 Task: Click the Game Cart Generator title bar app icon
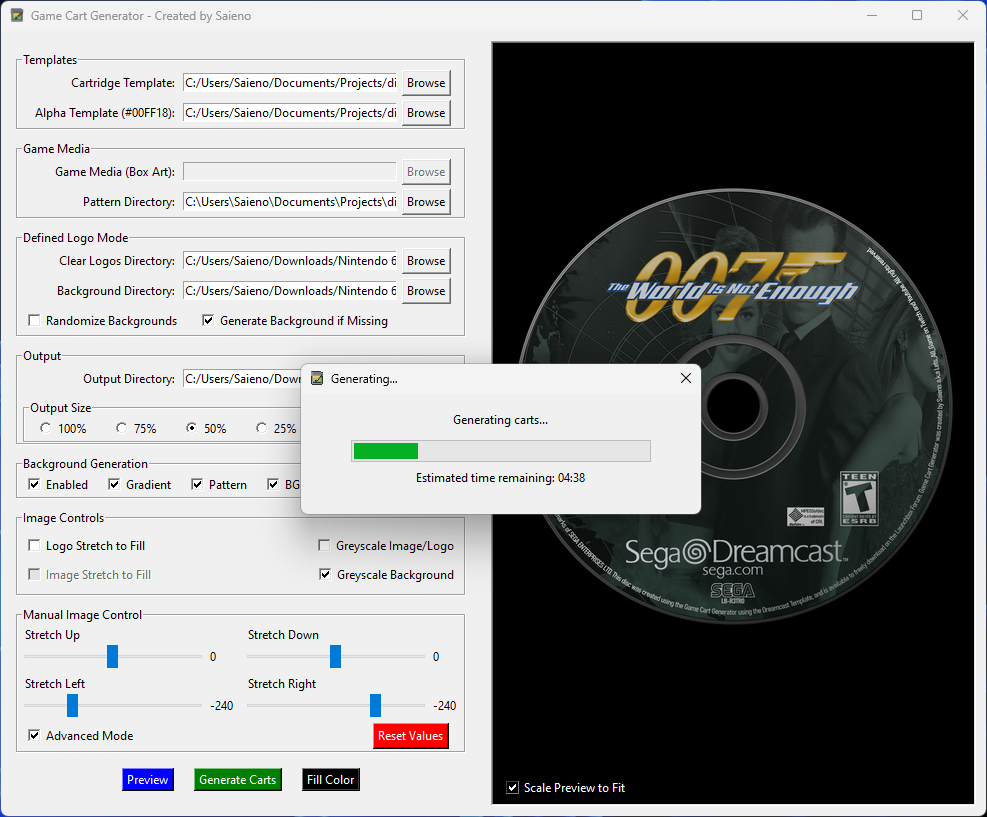click(x=17, y=16)
